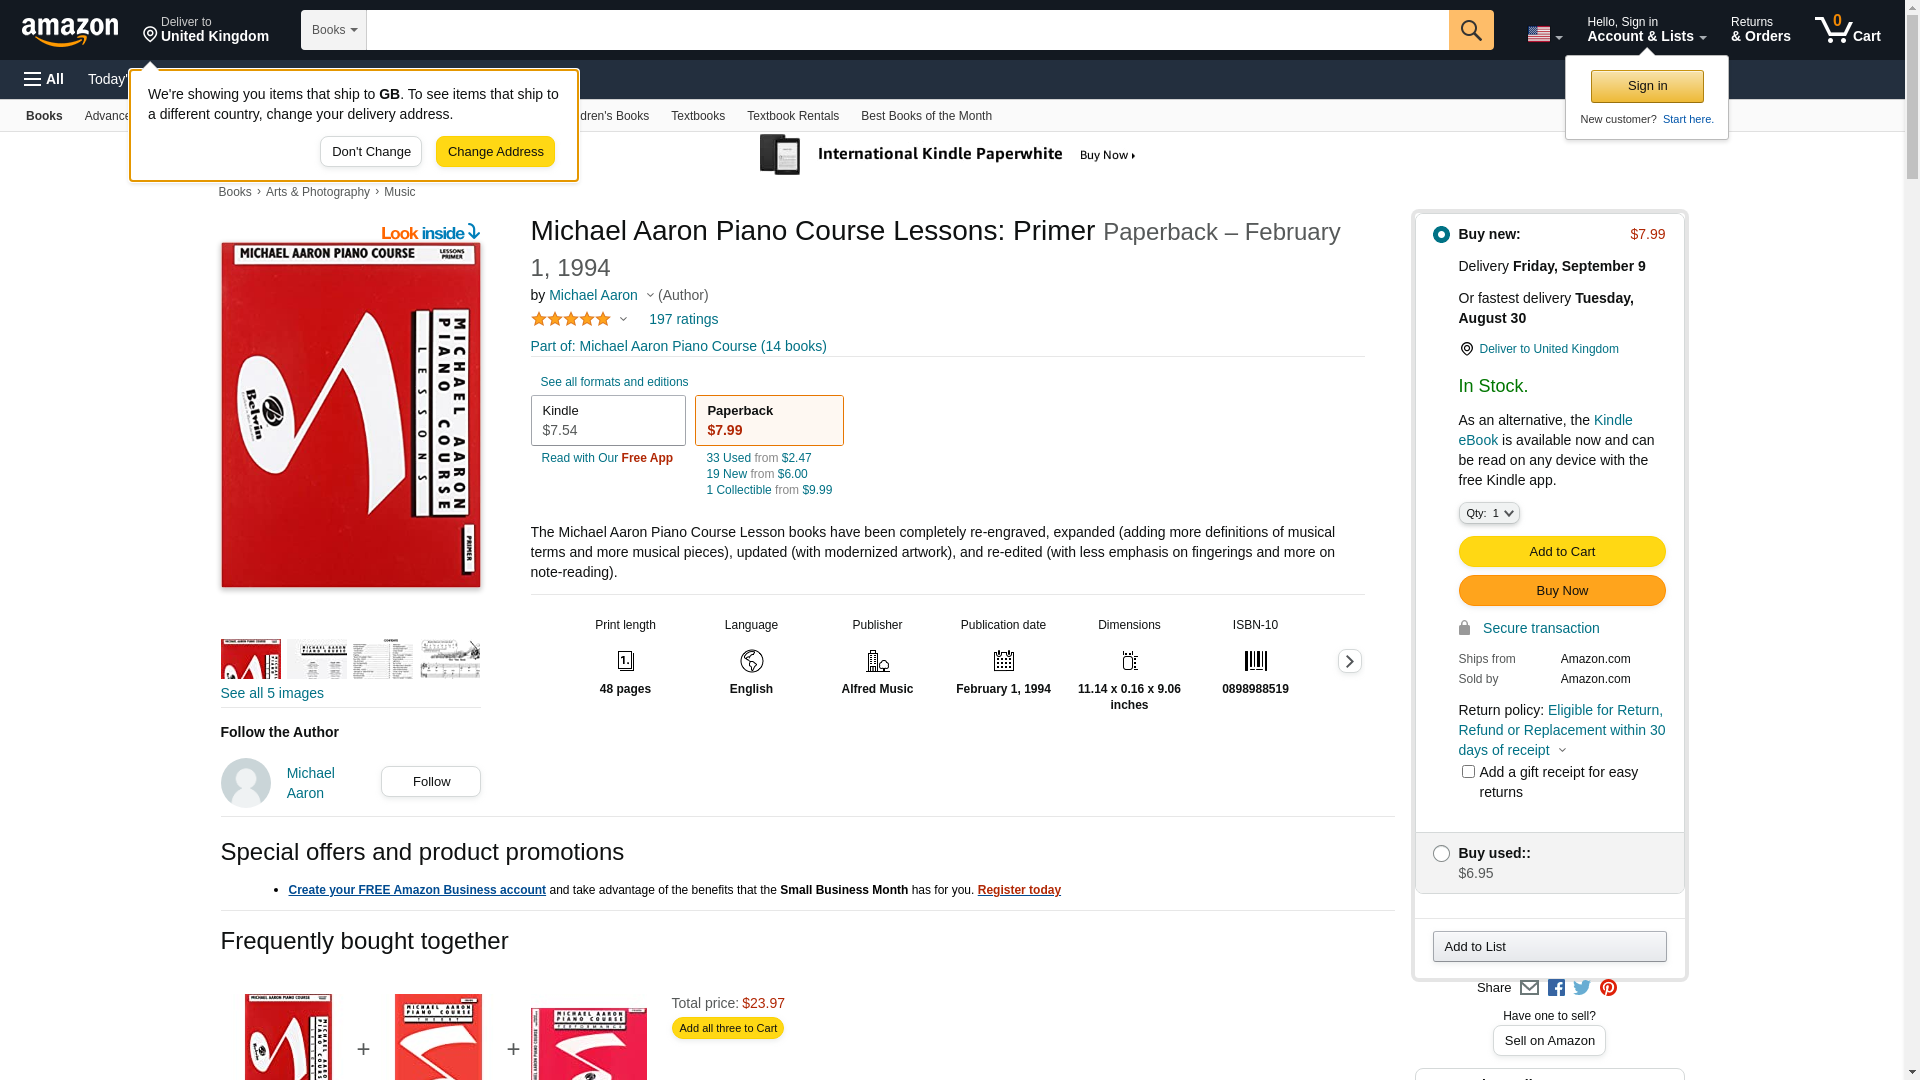Click the Amazon logo
The width and height of the screenshot is (1920, 1080).
point(70,31)
